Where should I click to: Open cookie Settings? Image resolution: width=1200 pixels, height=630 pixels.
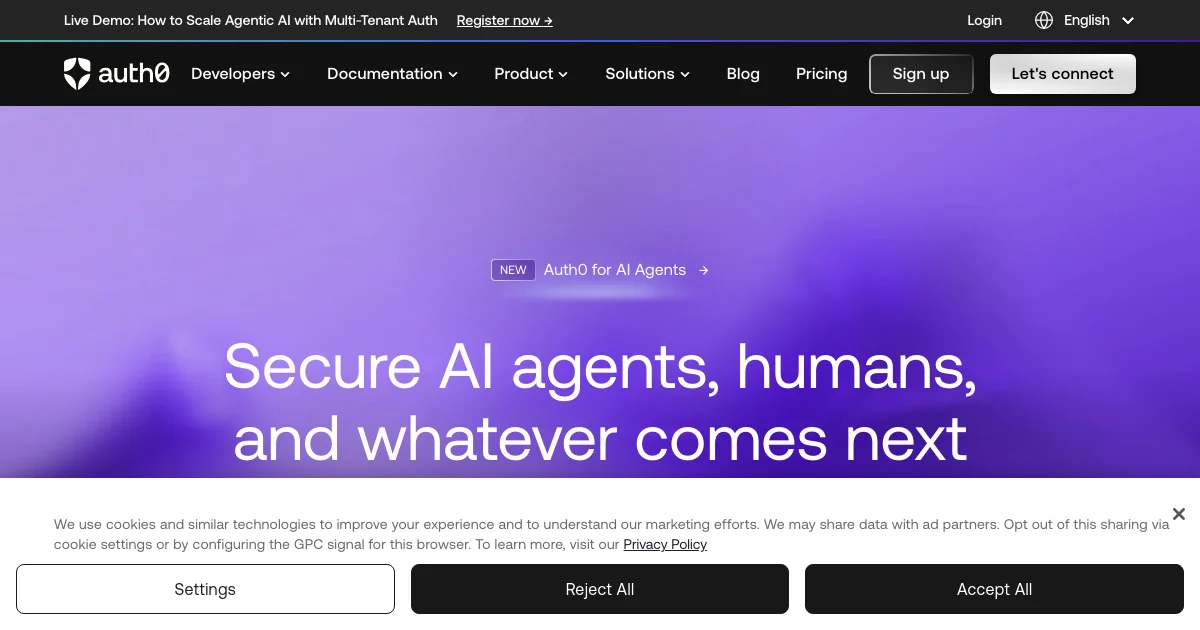tap(205, 589)
